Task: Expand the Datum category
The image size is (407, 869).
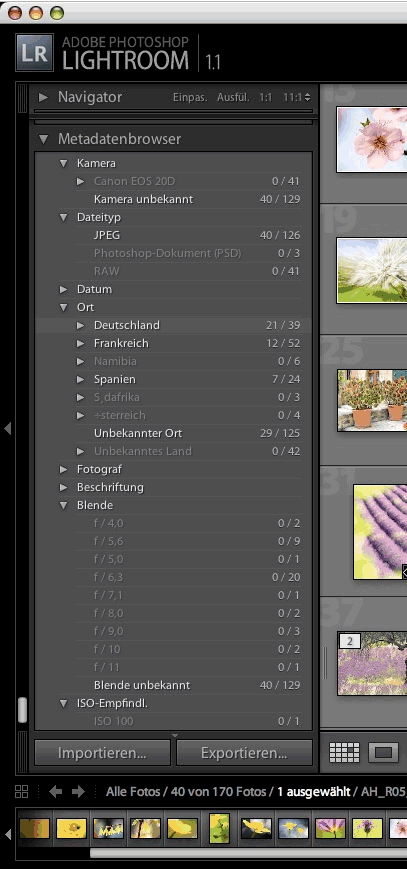Action: point(64,289)
